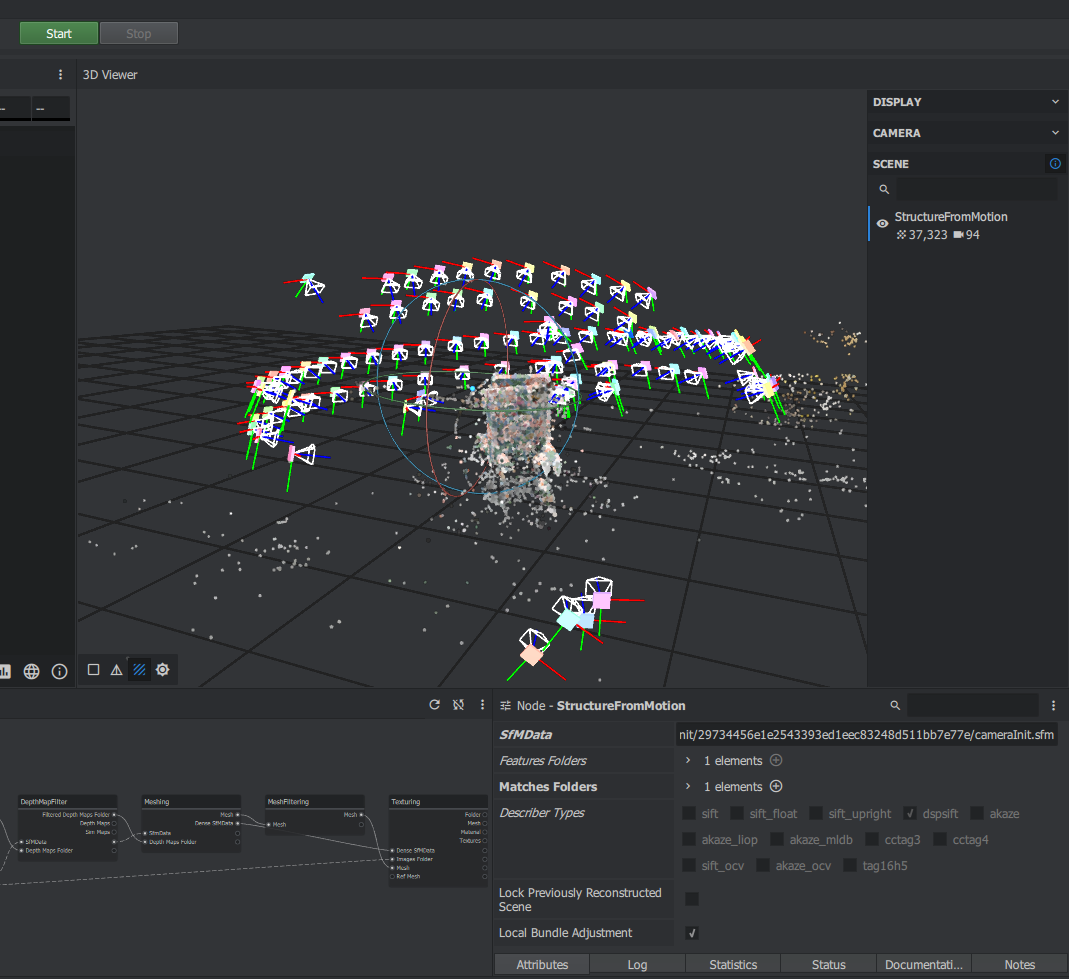Select the solid square render mode icon
This screenshot has height=979, width=1069.
coord(93,670)
